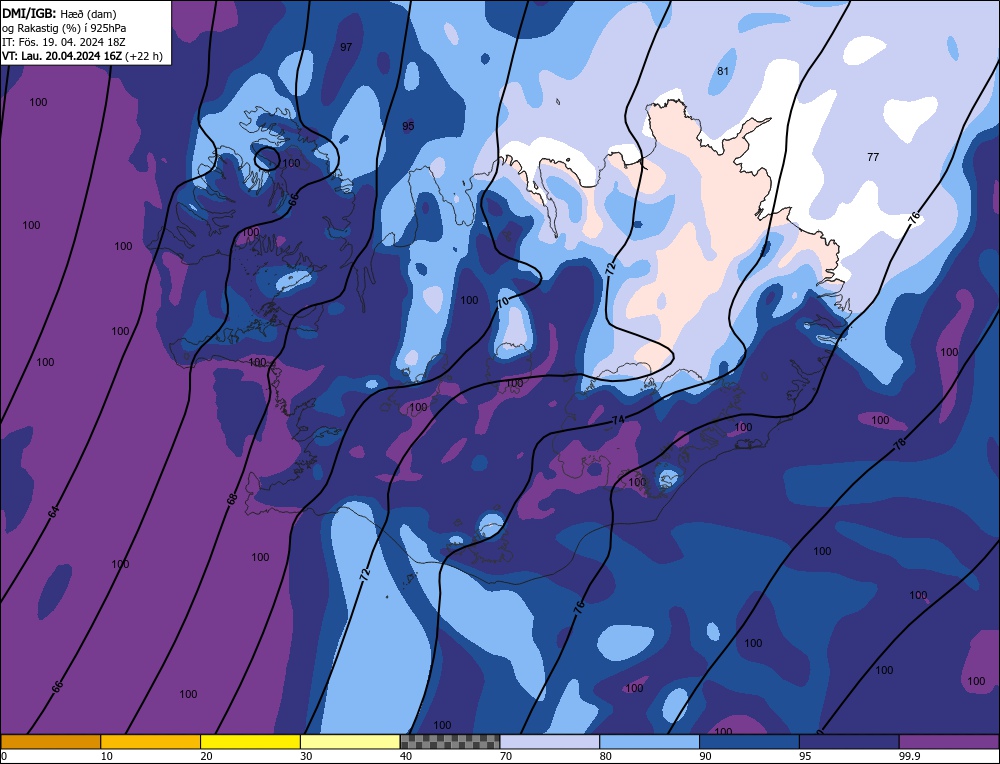Image resolution: width=1000 pixels, height=764 pixels.
Task: Click the humidity value '77' on the map
Action: tap(873, 157)
